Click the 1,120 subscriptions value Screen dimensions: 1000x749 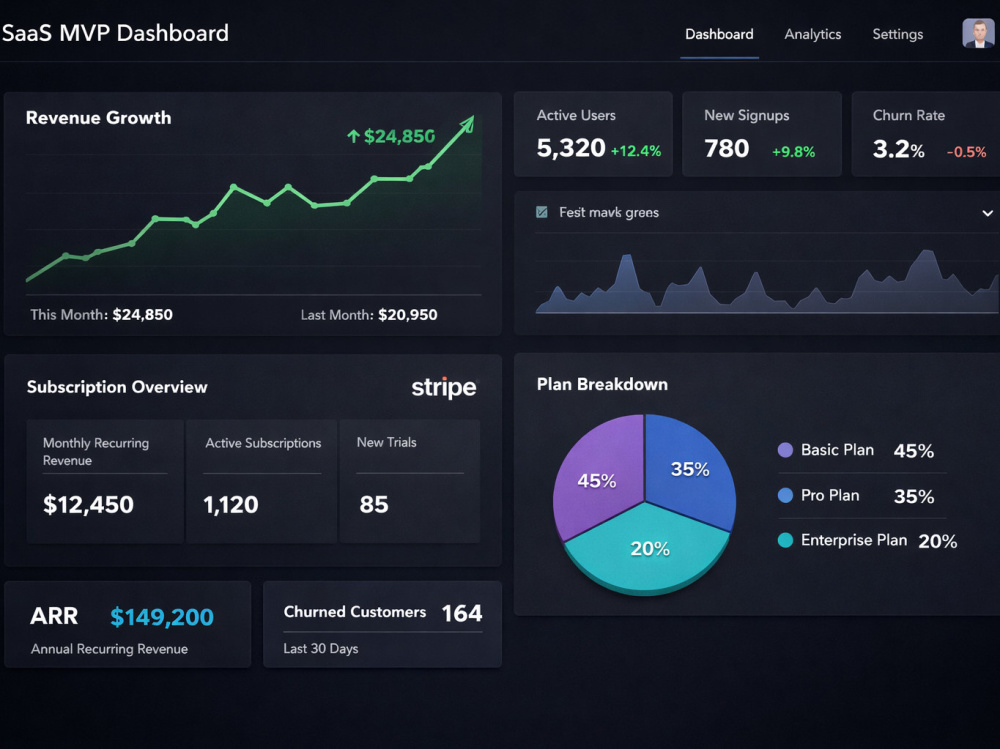coord(230,505)
